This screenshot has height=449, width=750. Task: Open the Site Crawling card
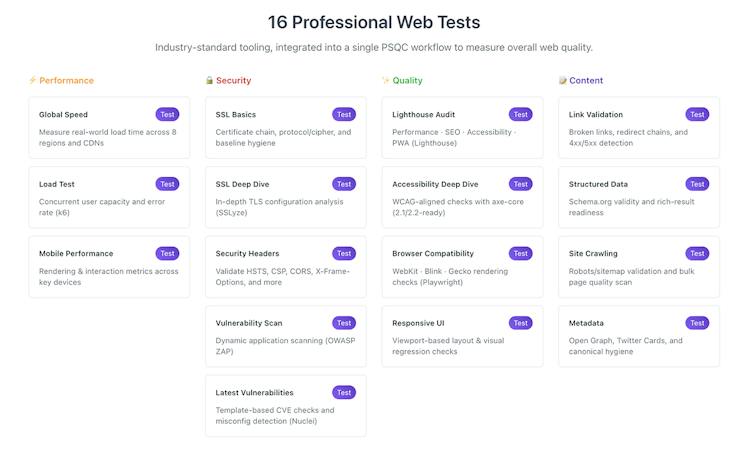[x=639, y=267]
